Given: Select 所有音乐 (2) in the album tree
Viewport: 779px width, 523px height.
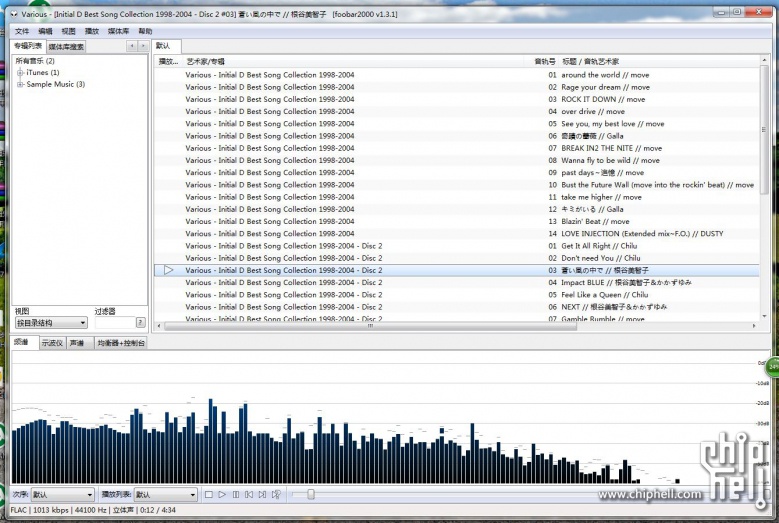Looking at the screenshot, I should 35,61.
